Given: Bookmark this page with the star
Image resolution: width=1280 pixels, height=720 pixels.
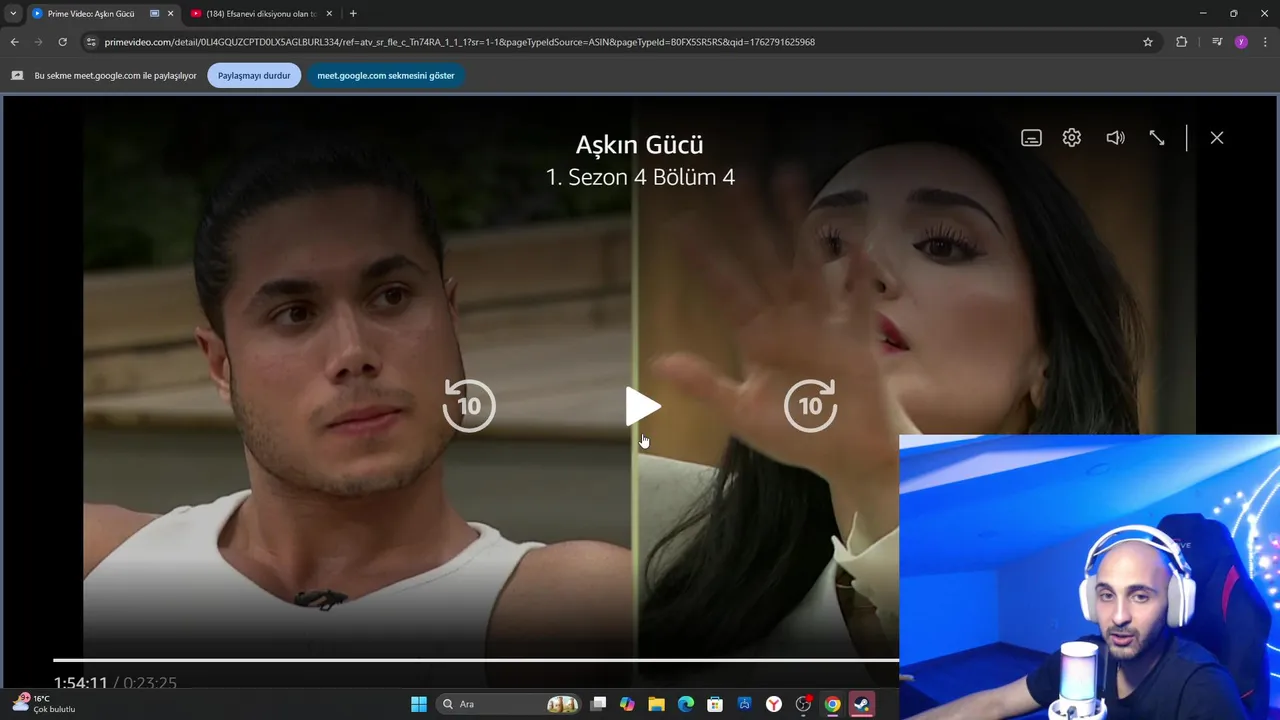Looking at the screenshot, I should pos(1148,42).
